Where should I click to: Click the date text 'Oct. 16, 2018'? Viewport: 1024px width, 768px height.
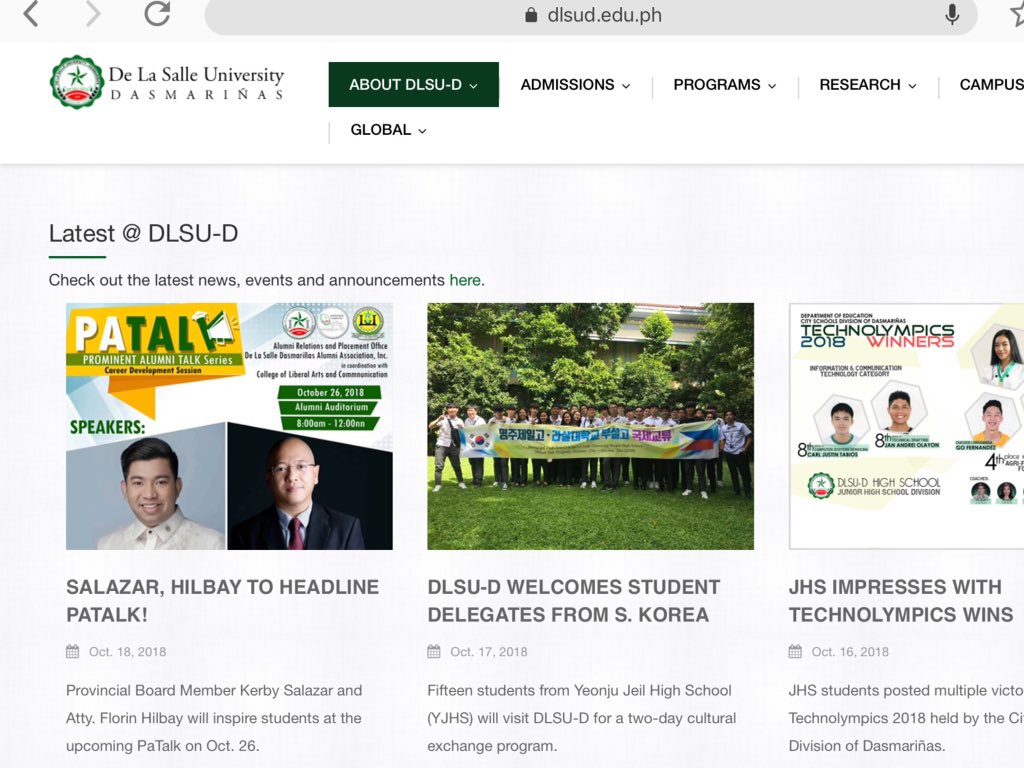coord(850,652)
